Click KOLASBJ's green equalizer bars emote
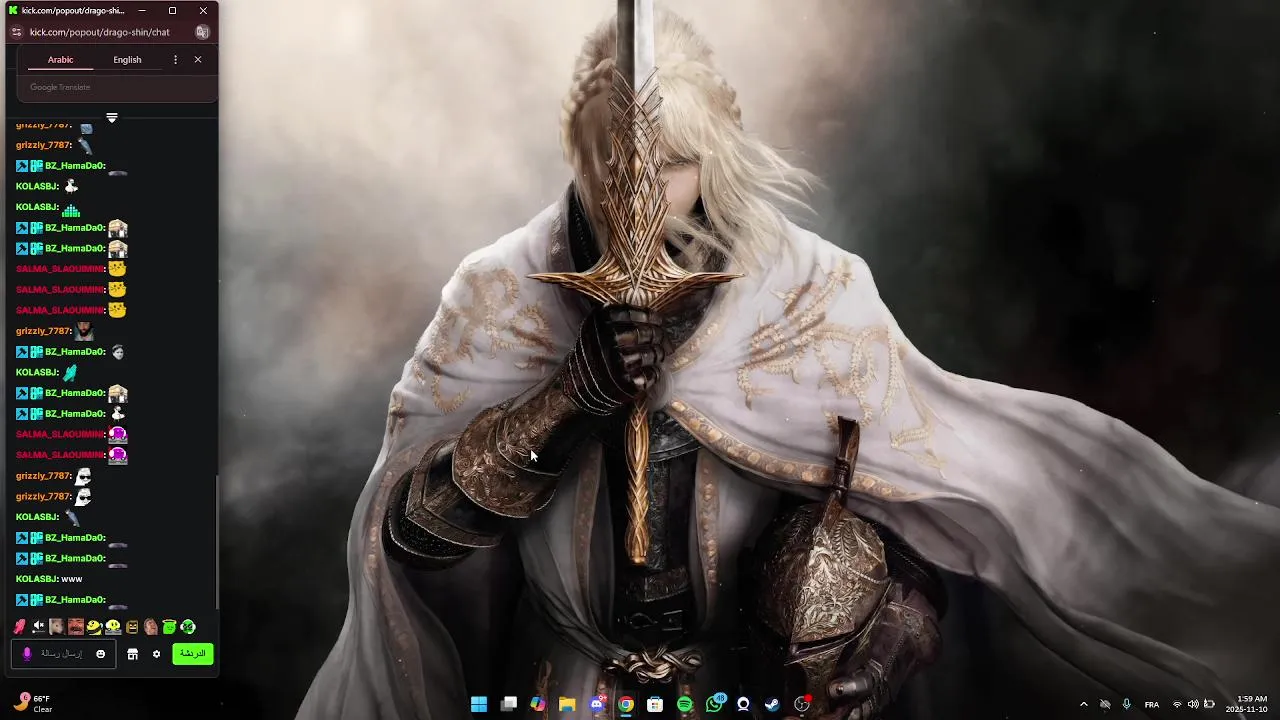This screenshot has height=720, width=1280. pyautogui.click(x=70, y=209)
